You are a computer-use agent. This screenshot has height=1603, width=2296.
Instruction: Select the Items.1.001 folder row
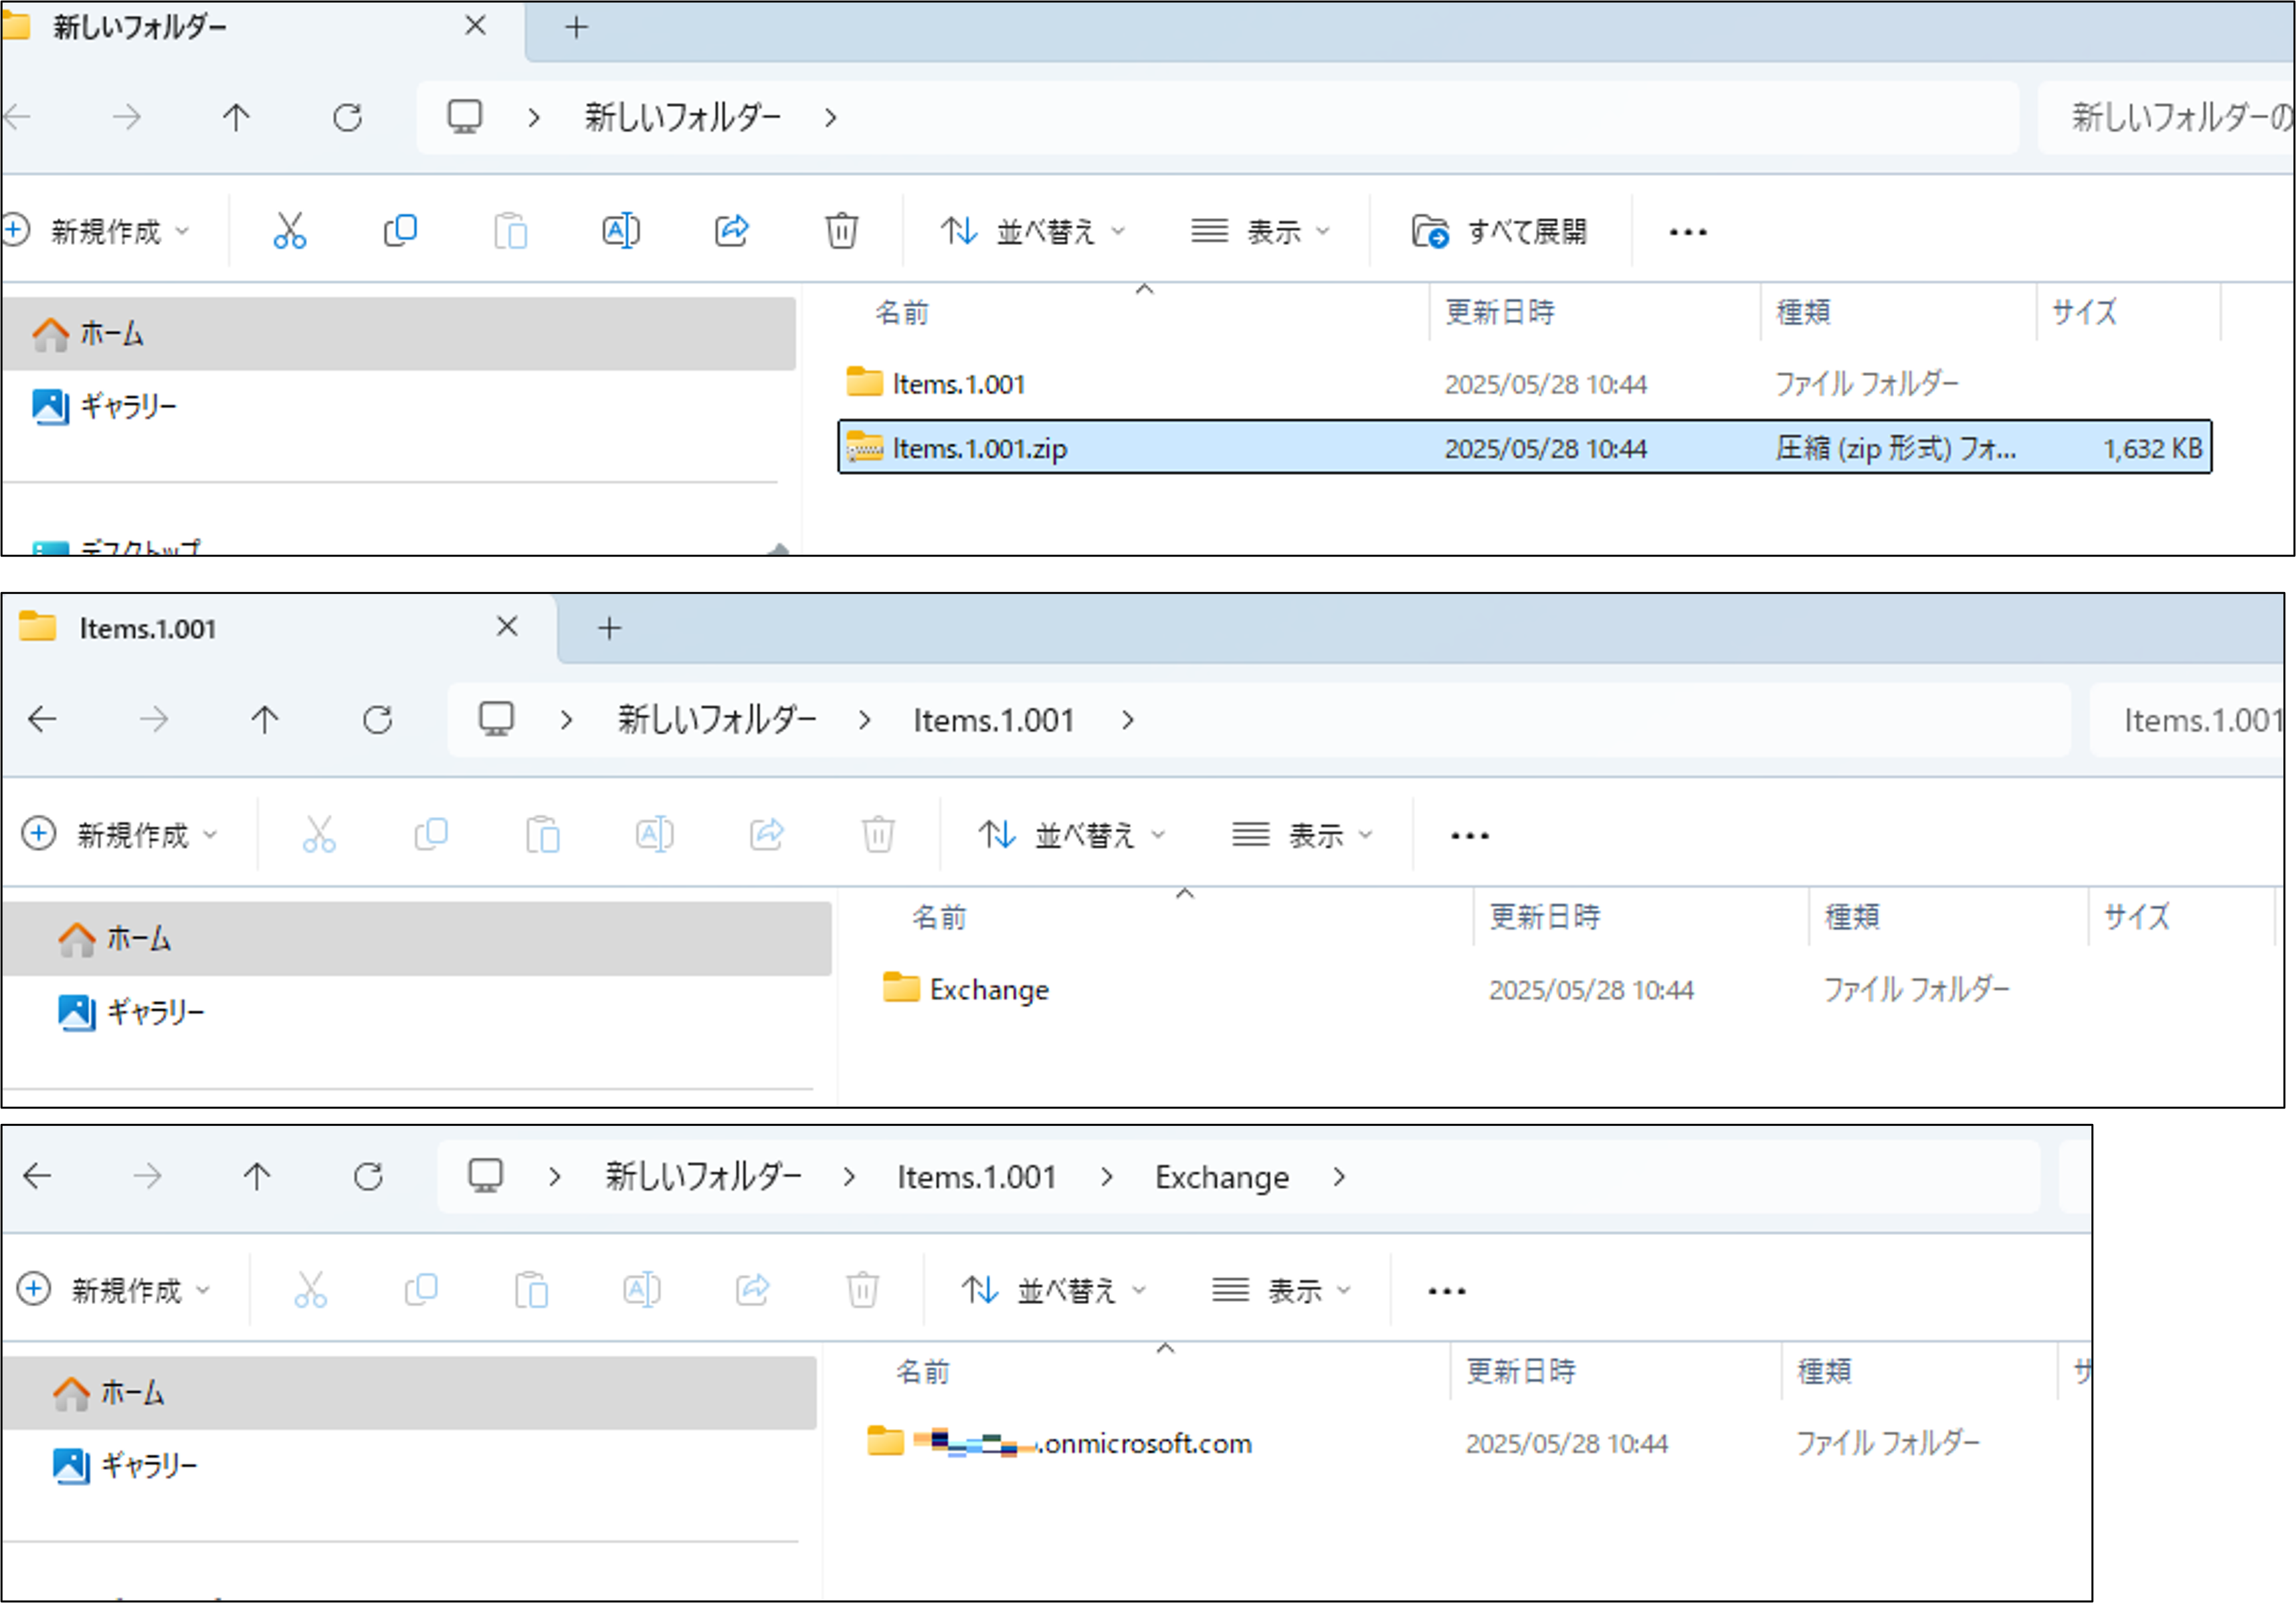coord(1524,384)
